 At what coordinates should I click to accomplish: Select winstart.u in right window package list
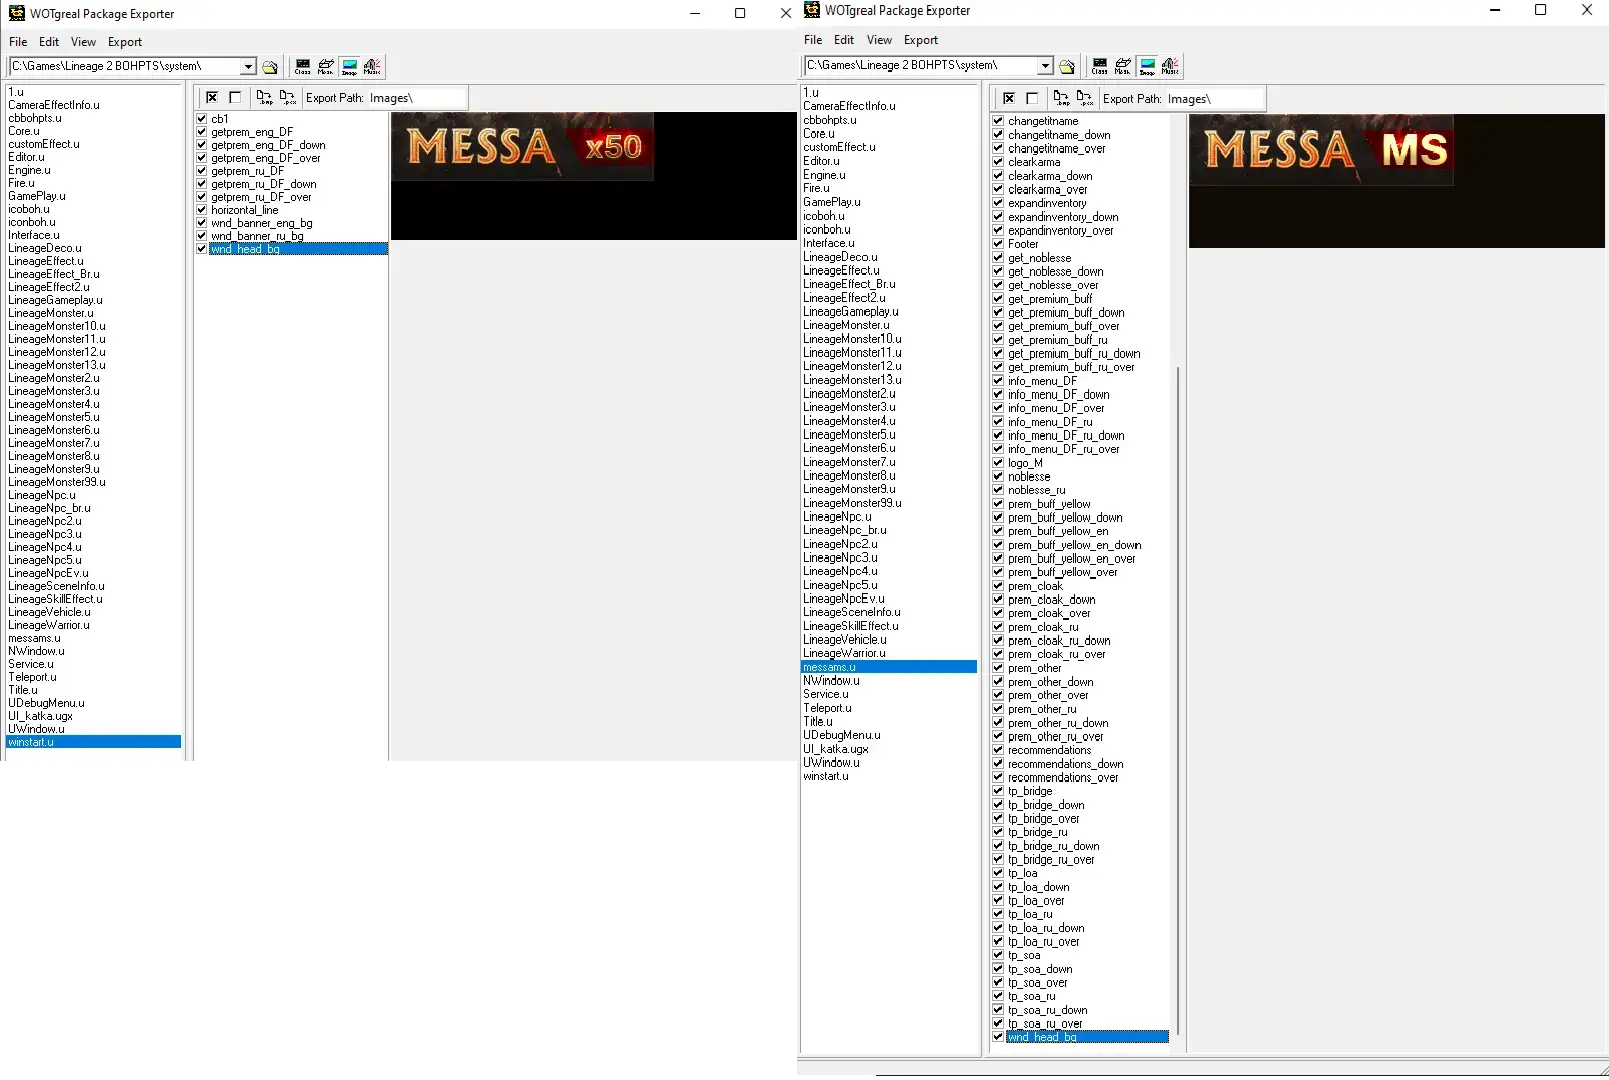(826, 776)
